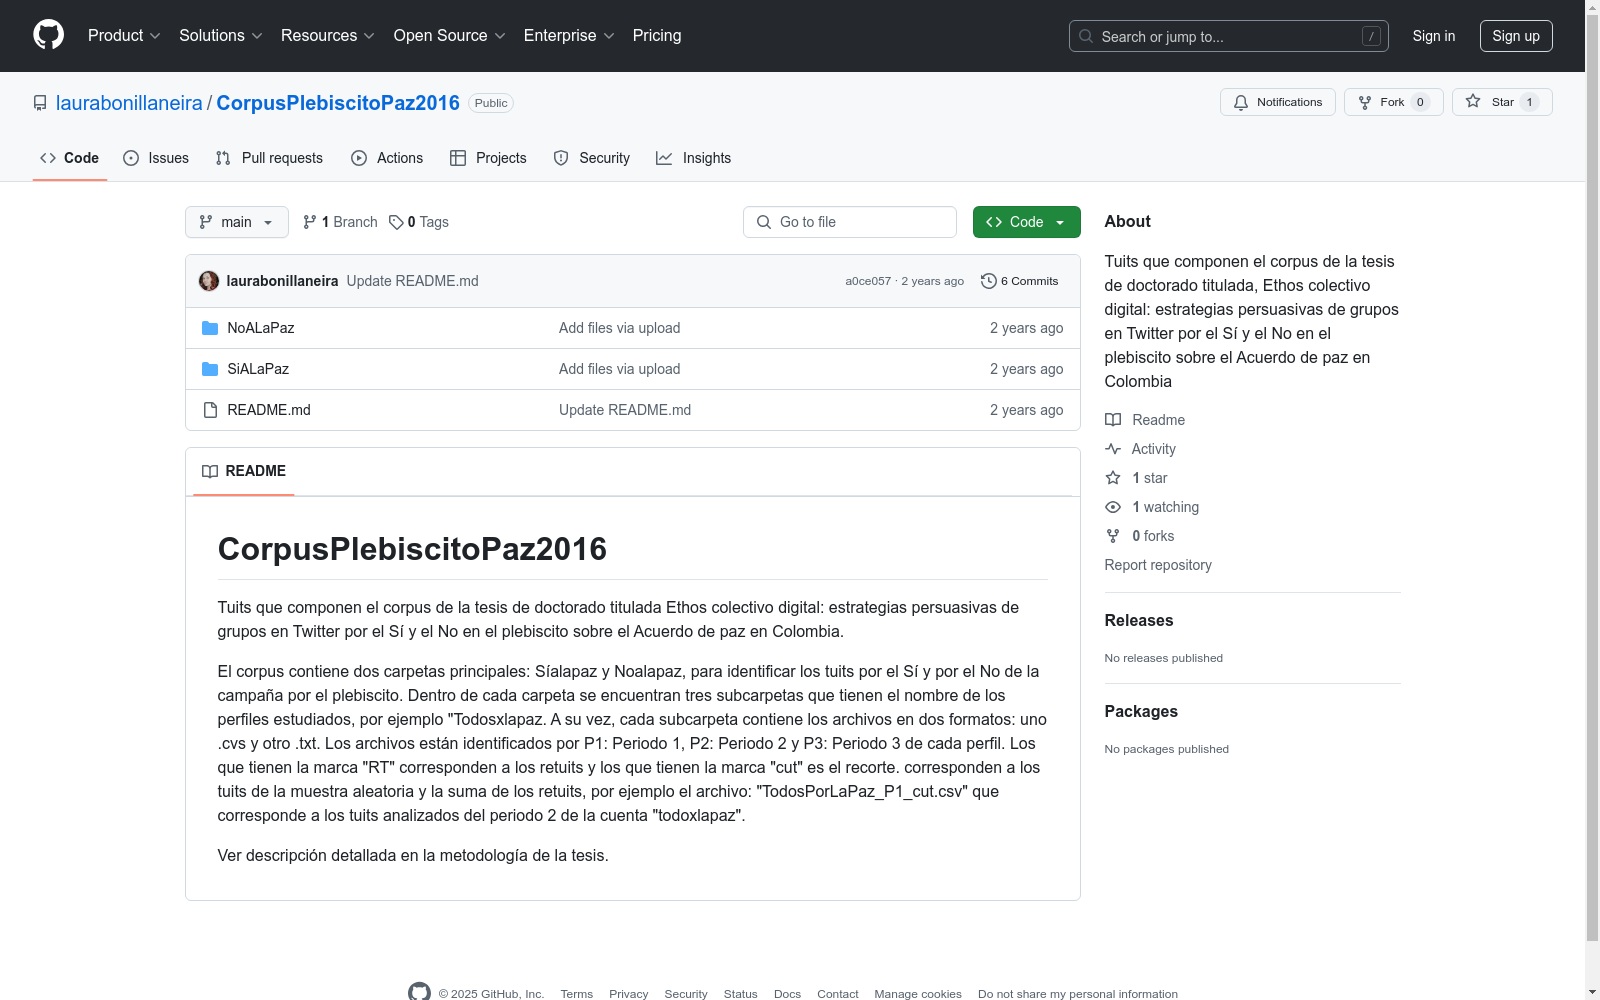The image size is (1600, 1000).
Task: Open the Enterprise dropdown
Action: 569,36
